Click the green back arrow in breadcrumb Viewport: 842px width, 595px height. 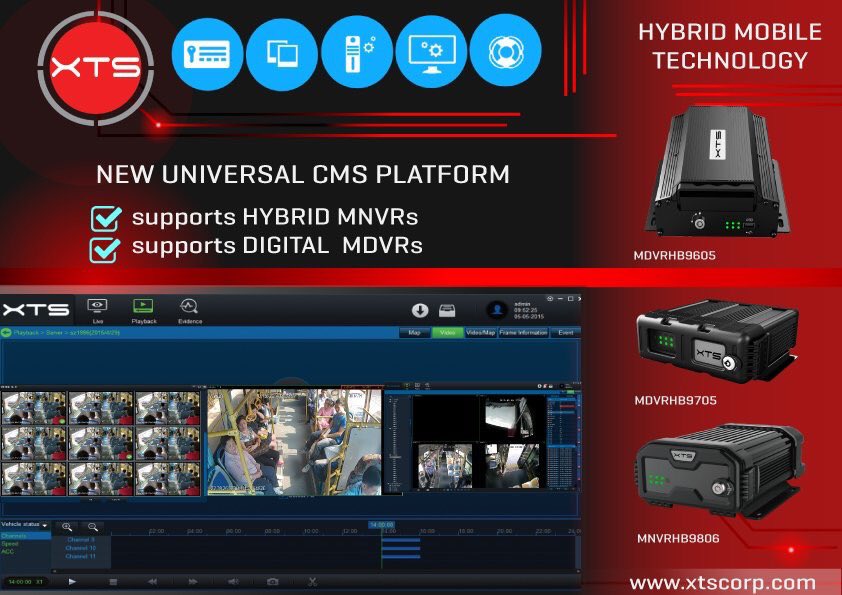[6, 333]
